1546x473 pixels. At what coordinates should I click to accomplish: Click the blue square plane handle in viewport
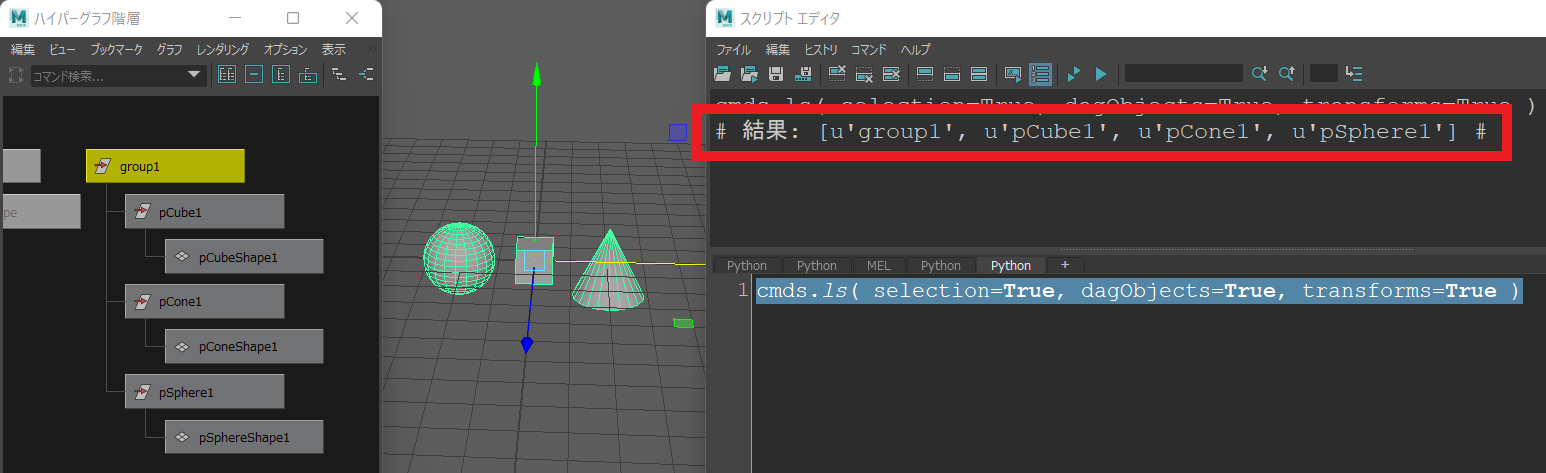coord(678,133)
